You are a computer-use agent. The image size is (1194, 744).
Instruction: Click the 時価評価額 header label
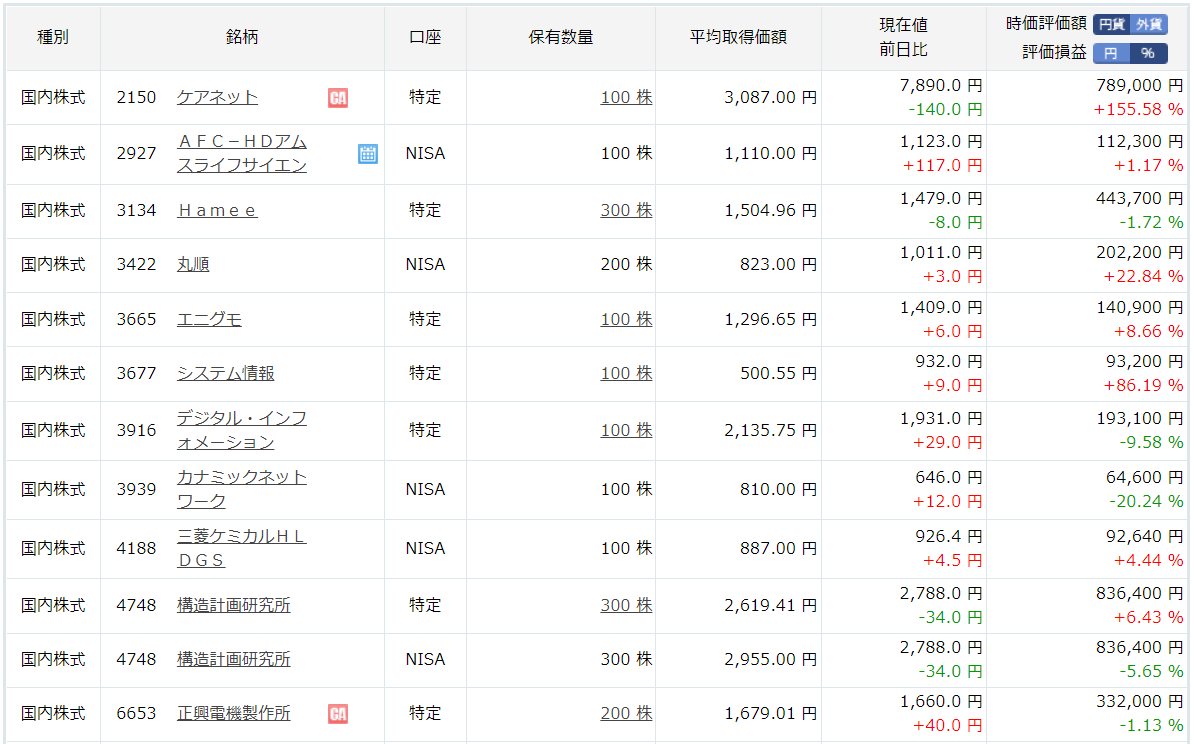(1046, 24)
